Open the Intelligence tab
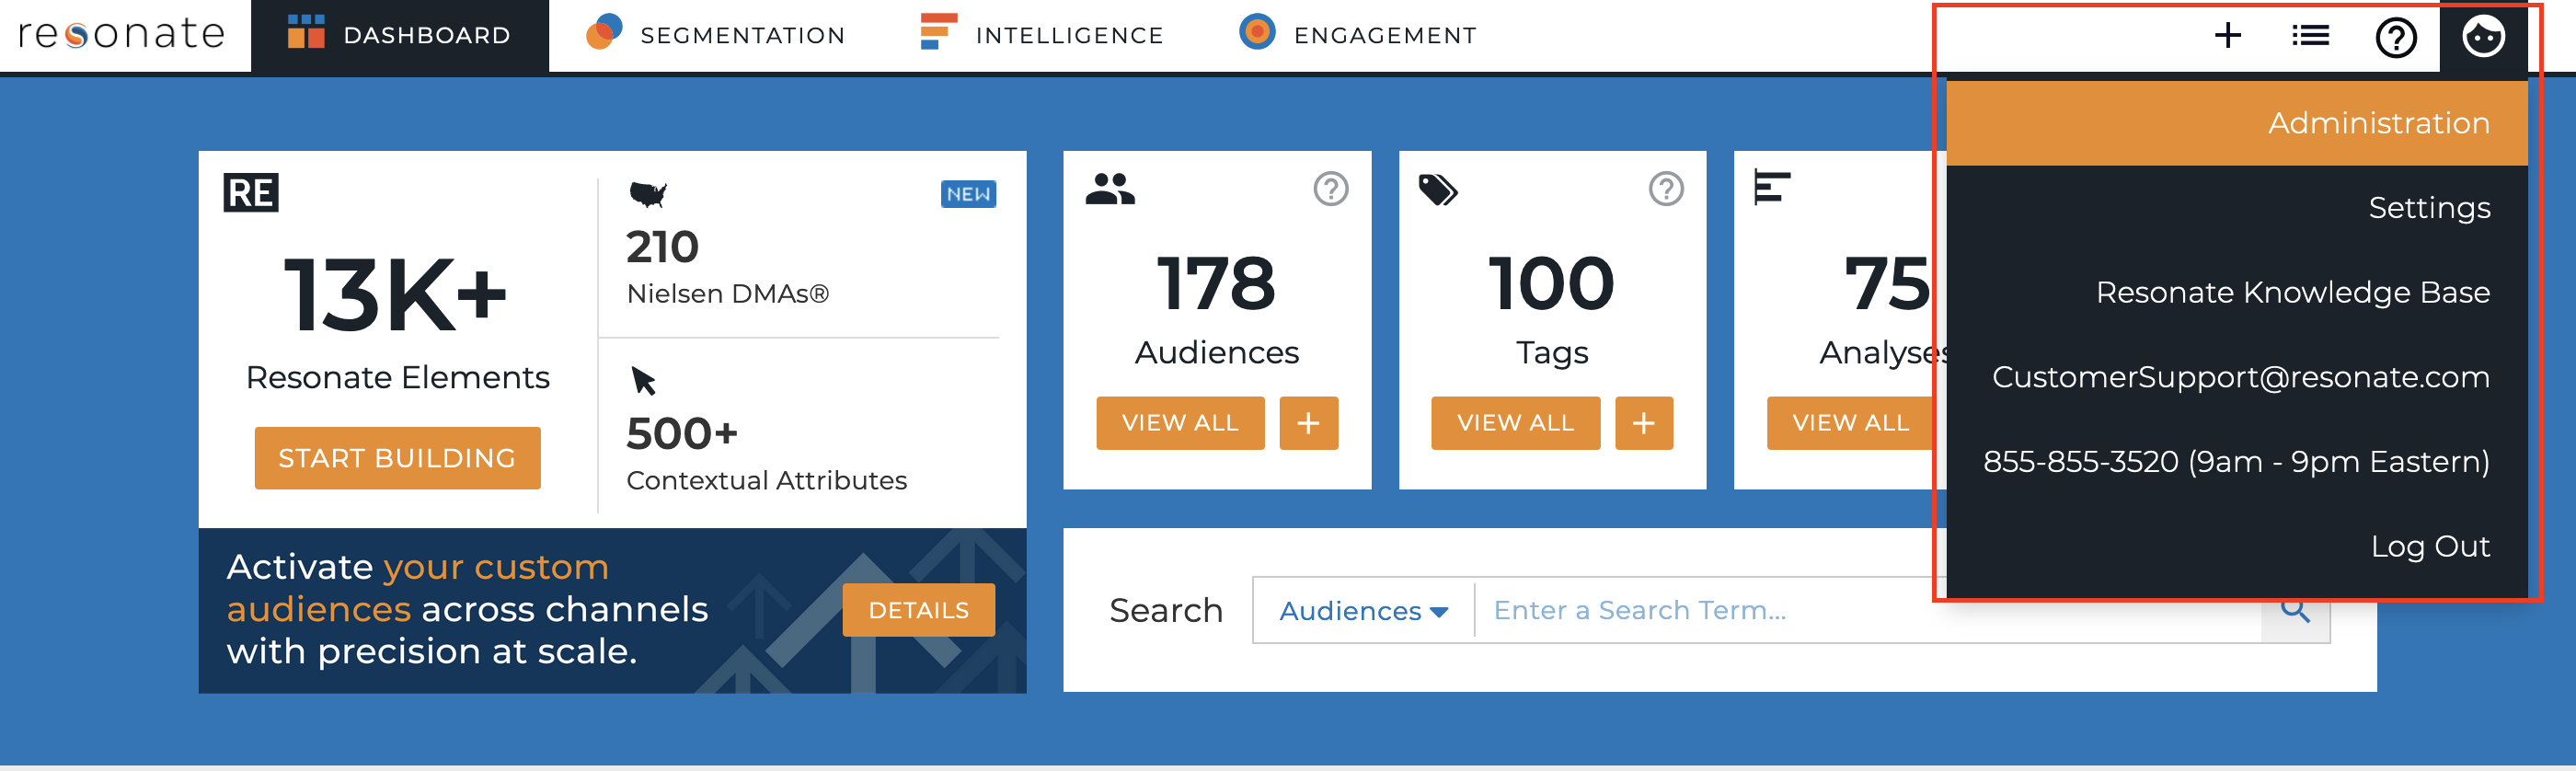 [1042, 35]
